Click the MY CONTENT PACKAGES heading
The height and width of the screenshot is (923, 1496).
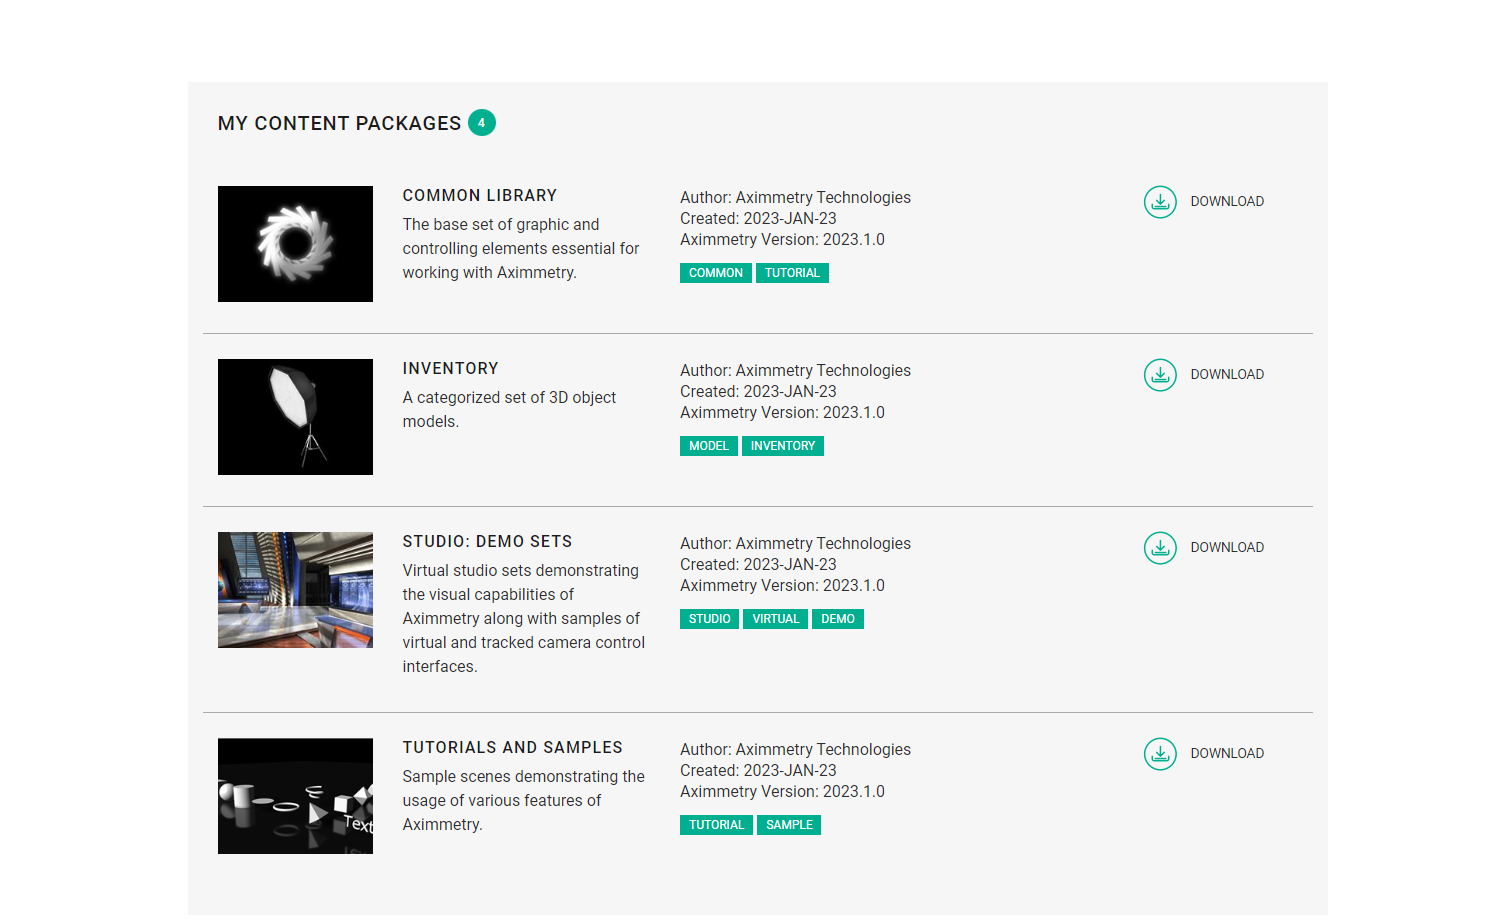[340, 123]
